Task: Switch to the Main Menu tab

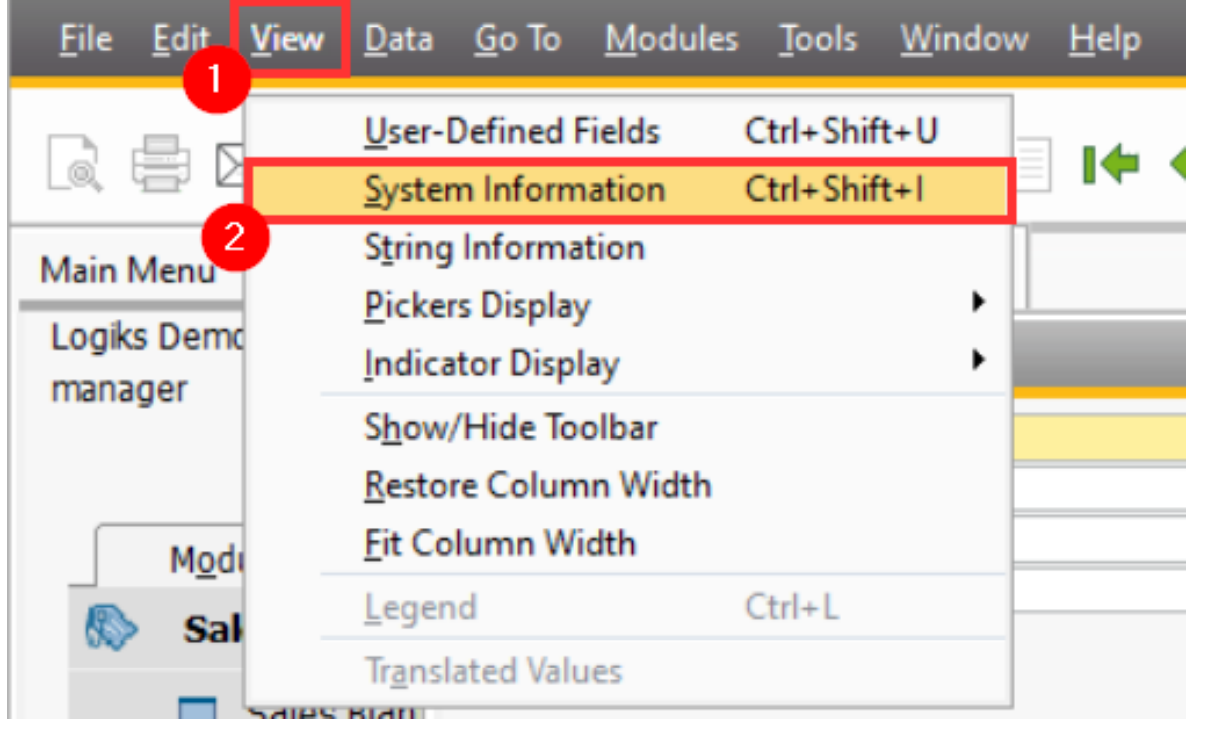Action: click(x=127, y=270)
